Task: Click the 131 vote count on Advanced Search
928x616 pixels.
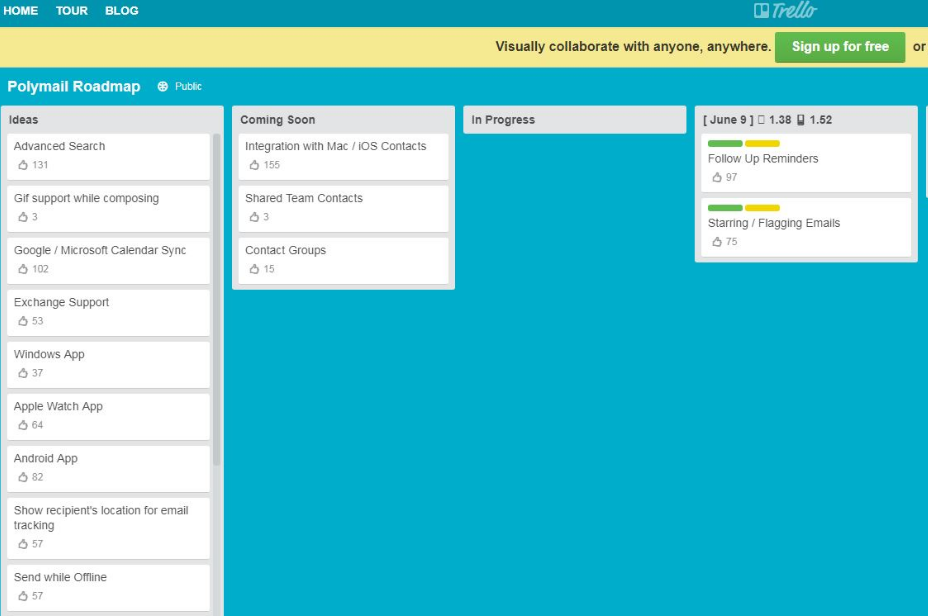Action: [x=40, y=165]
